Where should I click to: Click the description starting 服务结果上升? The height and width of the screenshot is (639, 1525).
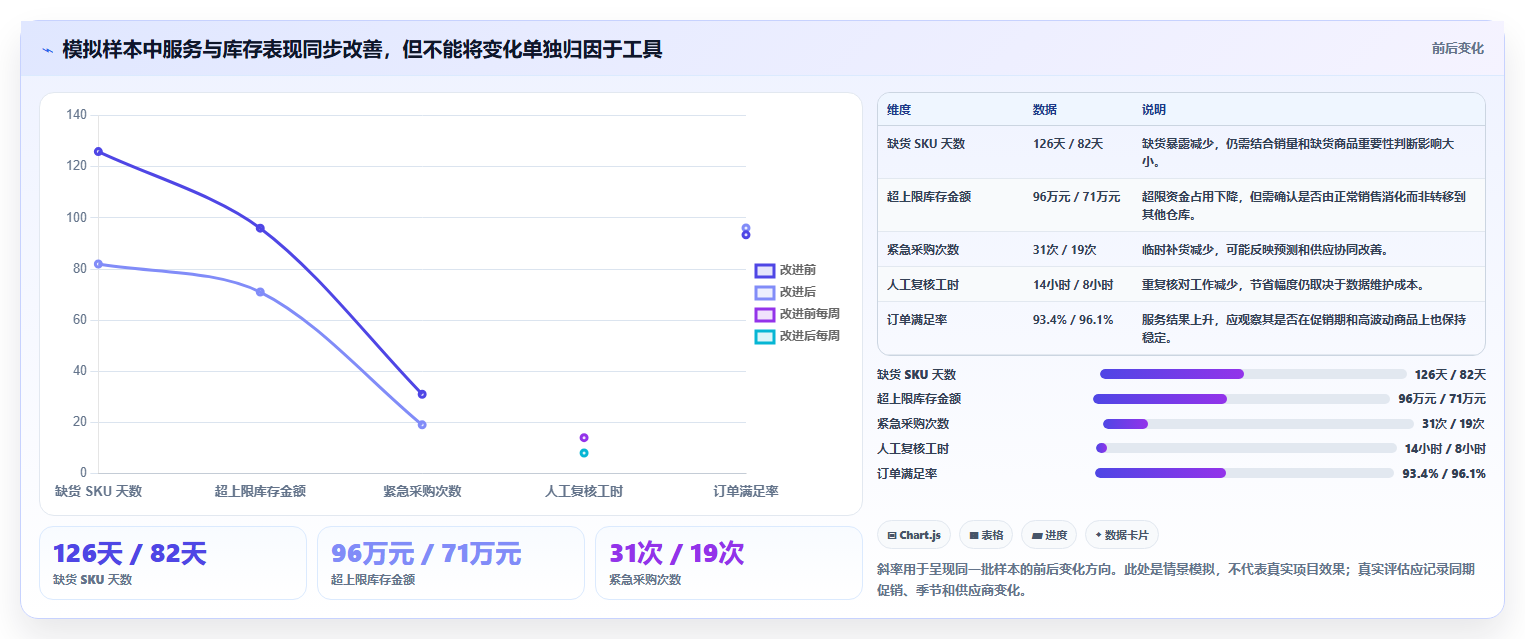pyautogui.click(x=1304, y=329)
